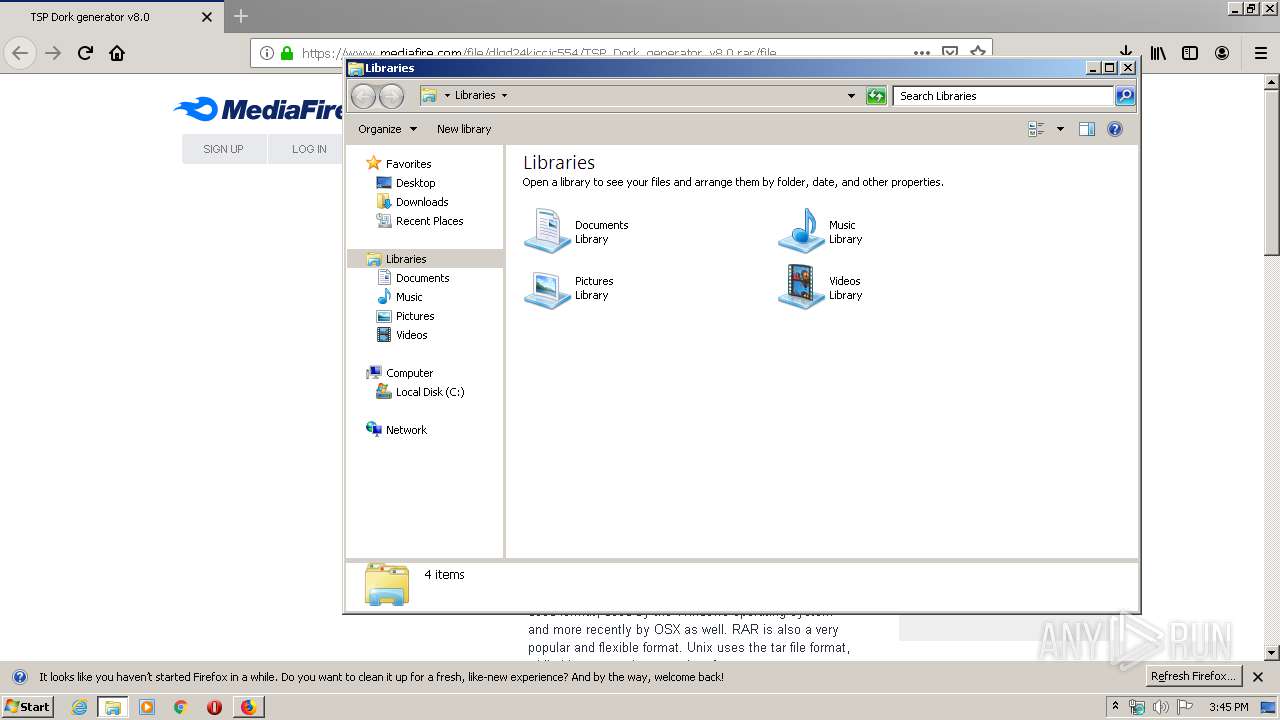Click the Explorer back arrow button
The width and height of the screenshot is (1280, 720).
(x=364, y=96)
